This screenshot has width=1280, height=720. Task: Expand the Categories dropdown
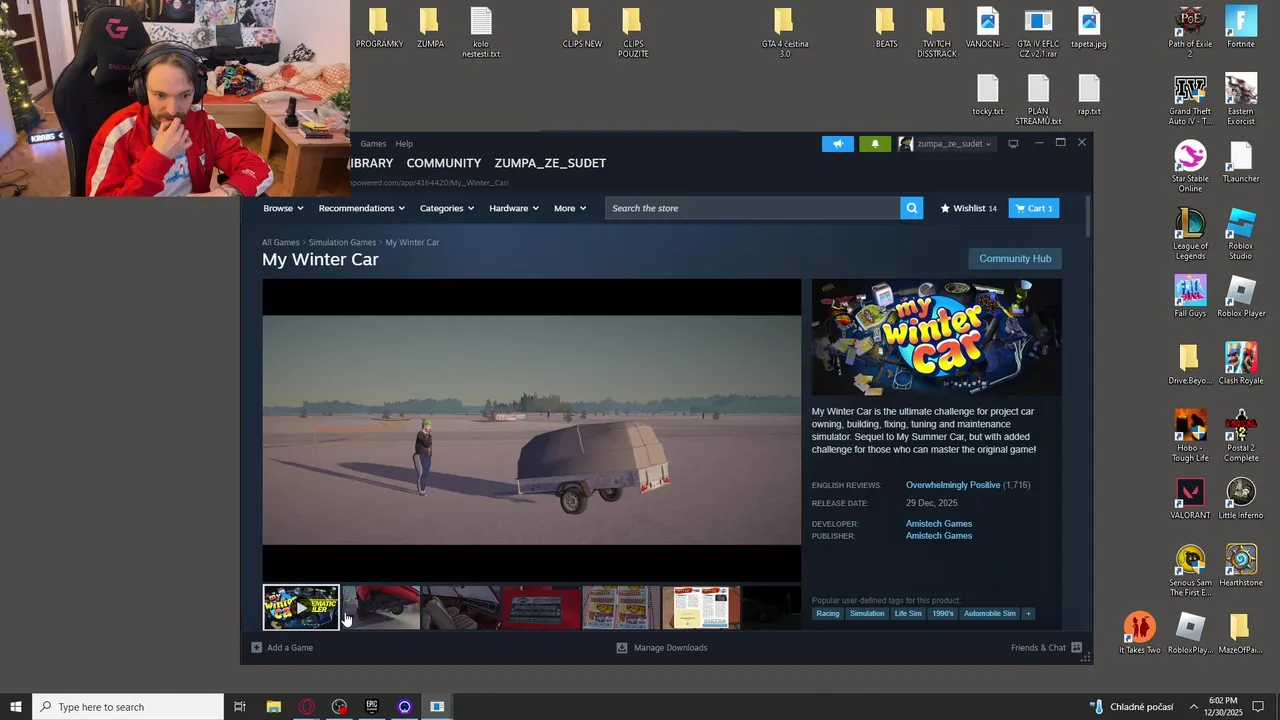[x=446, y=208]
